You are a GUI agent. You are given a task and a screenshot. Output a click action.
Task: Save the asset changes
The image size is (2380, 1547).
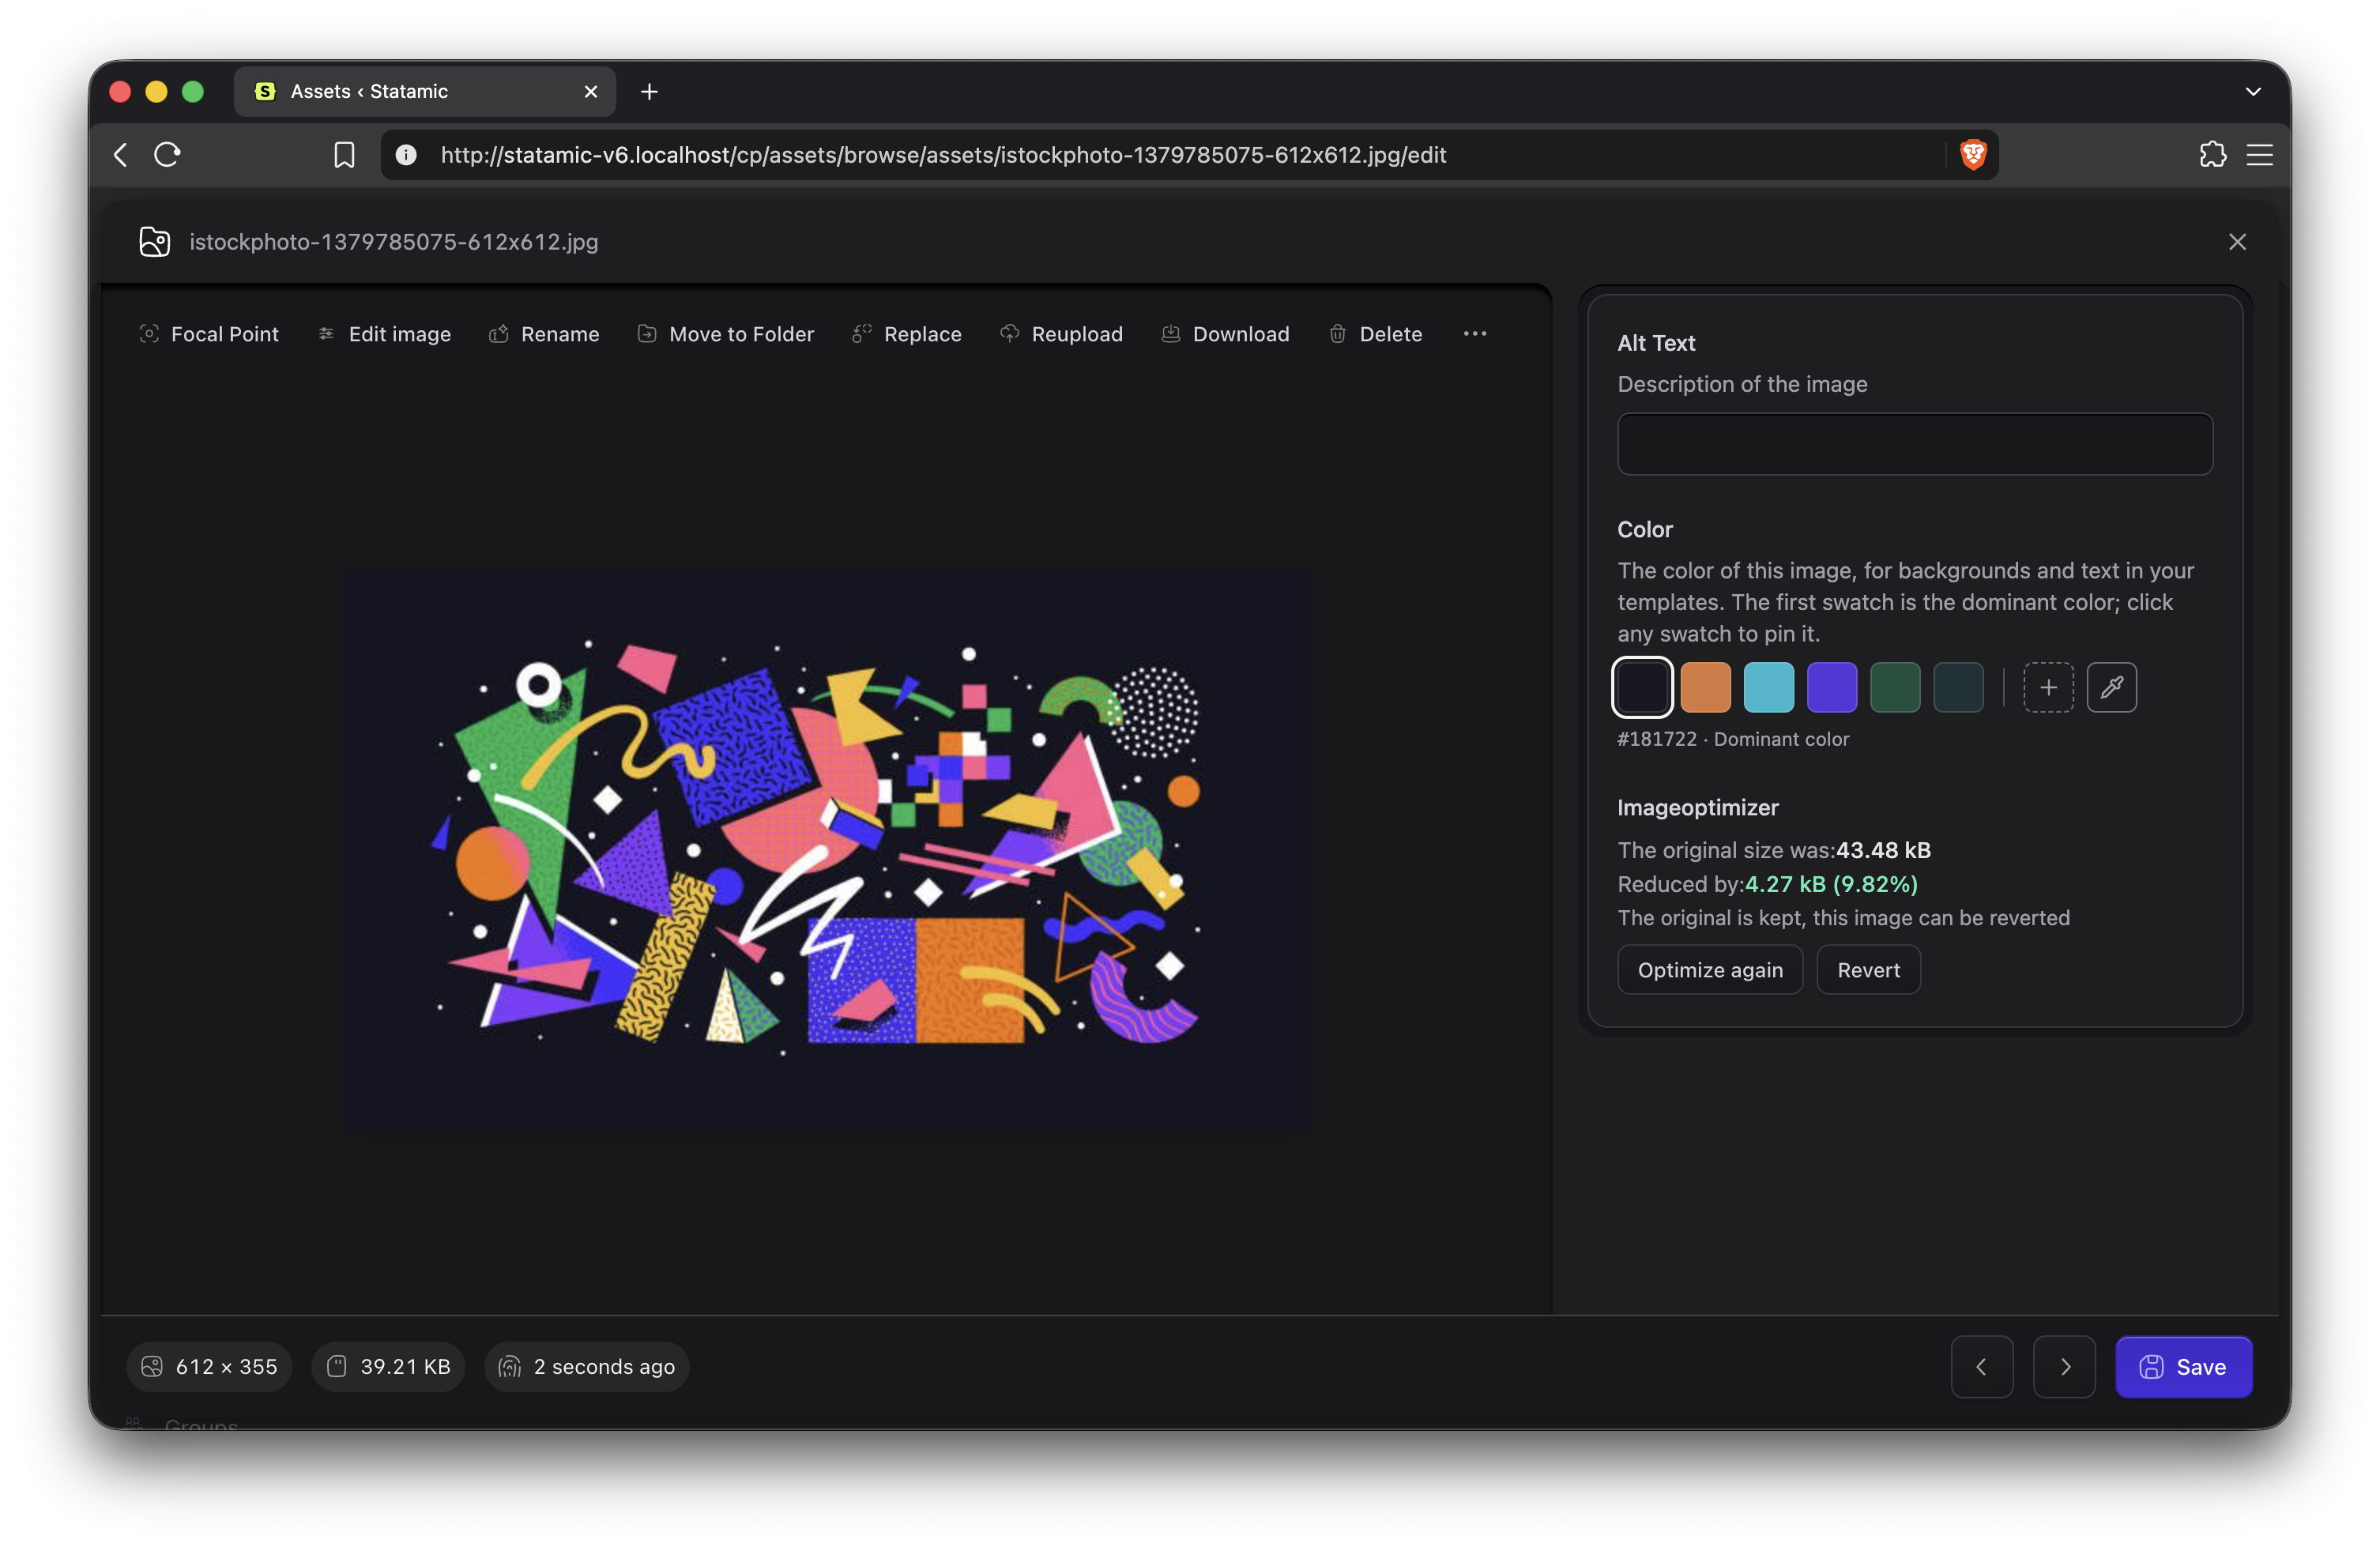[2183, 1366]
